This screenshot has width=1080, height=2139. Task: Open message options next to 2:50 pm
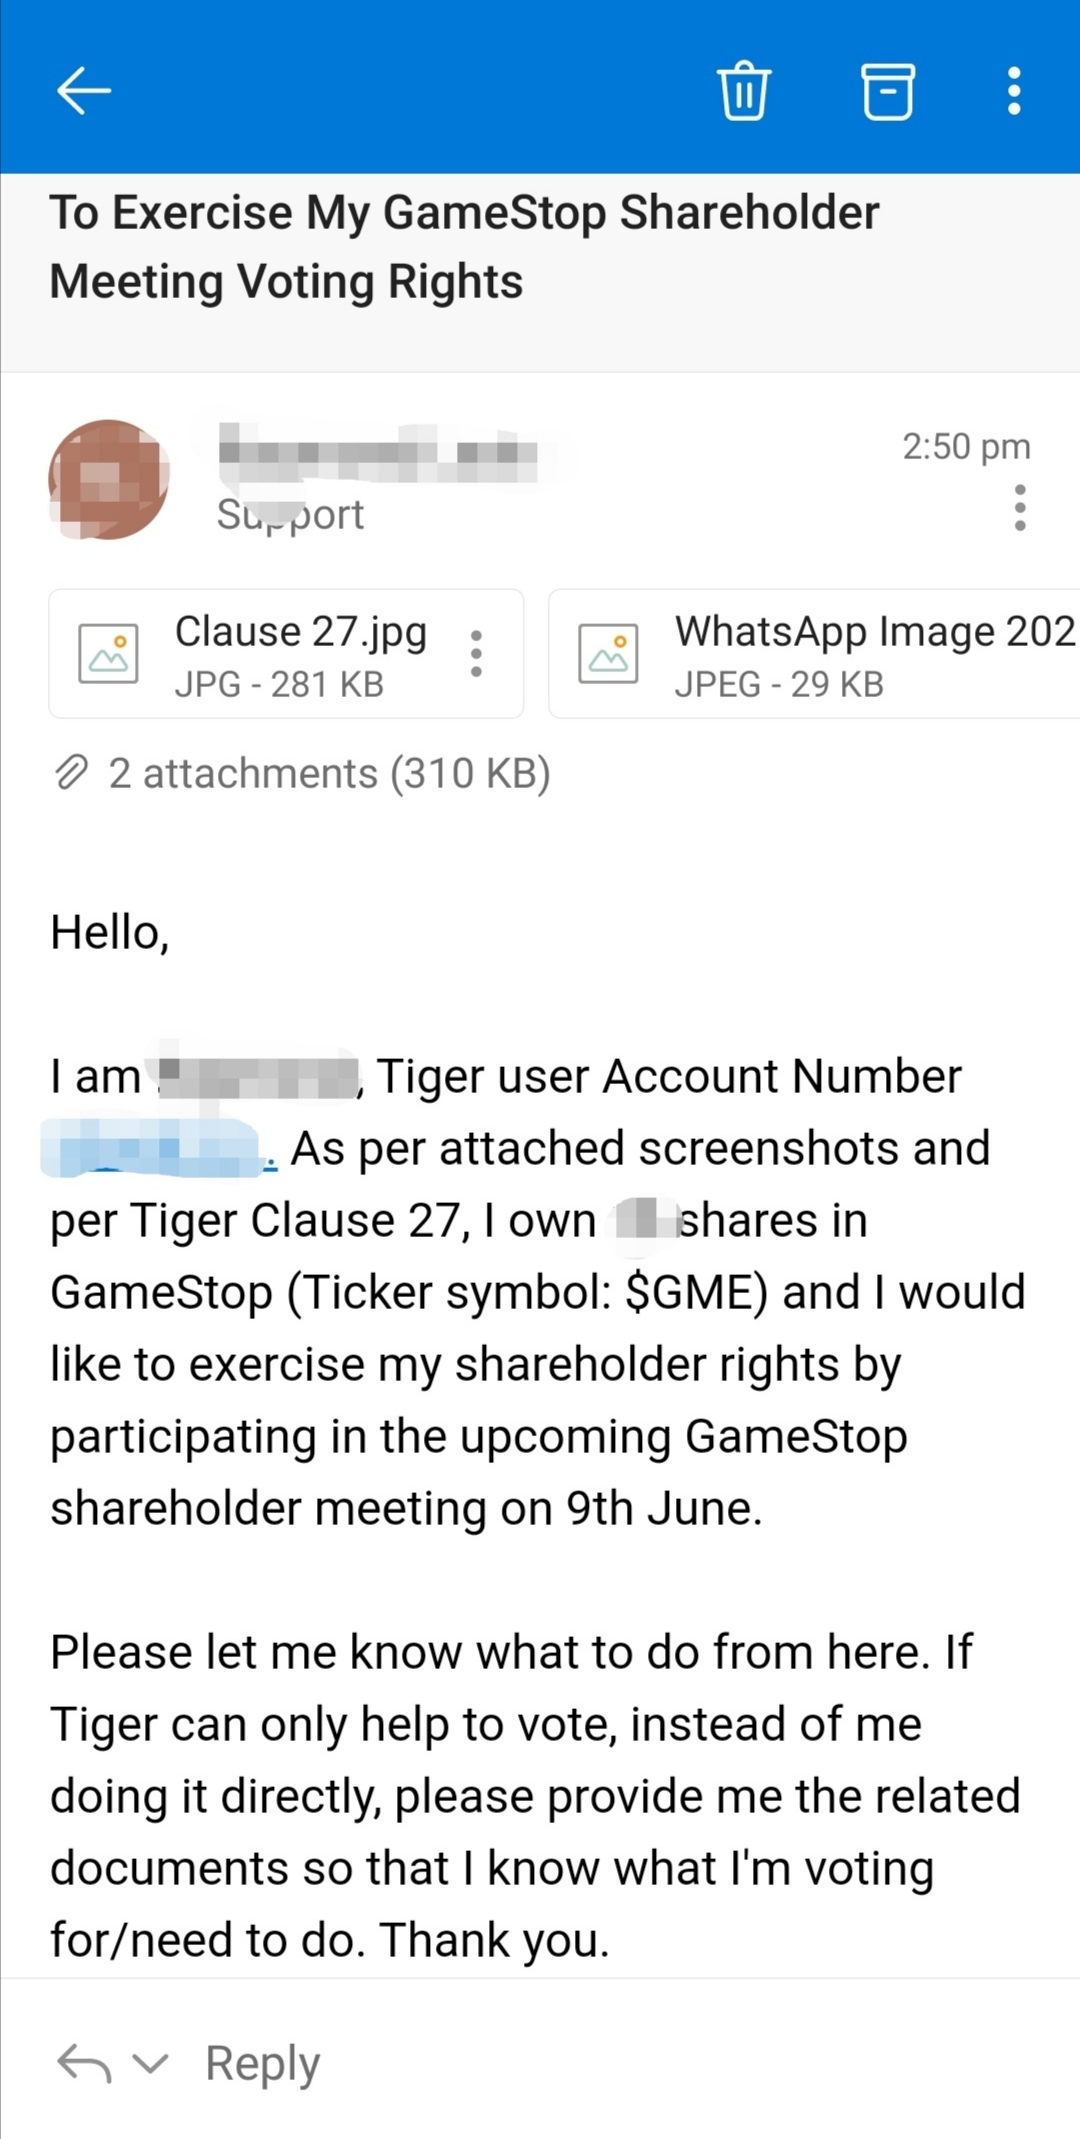pyautogui.click(x=1019, y=508)
